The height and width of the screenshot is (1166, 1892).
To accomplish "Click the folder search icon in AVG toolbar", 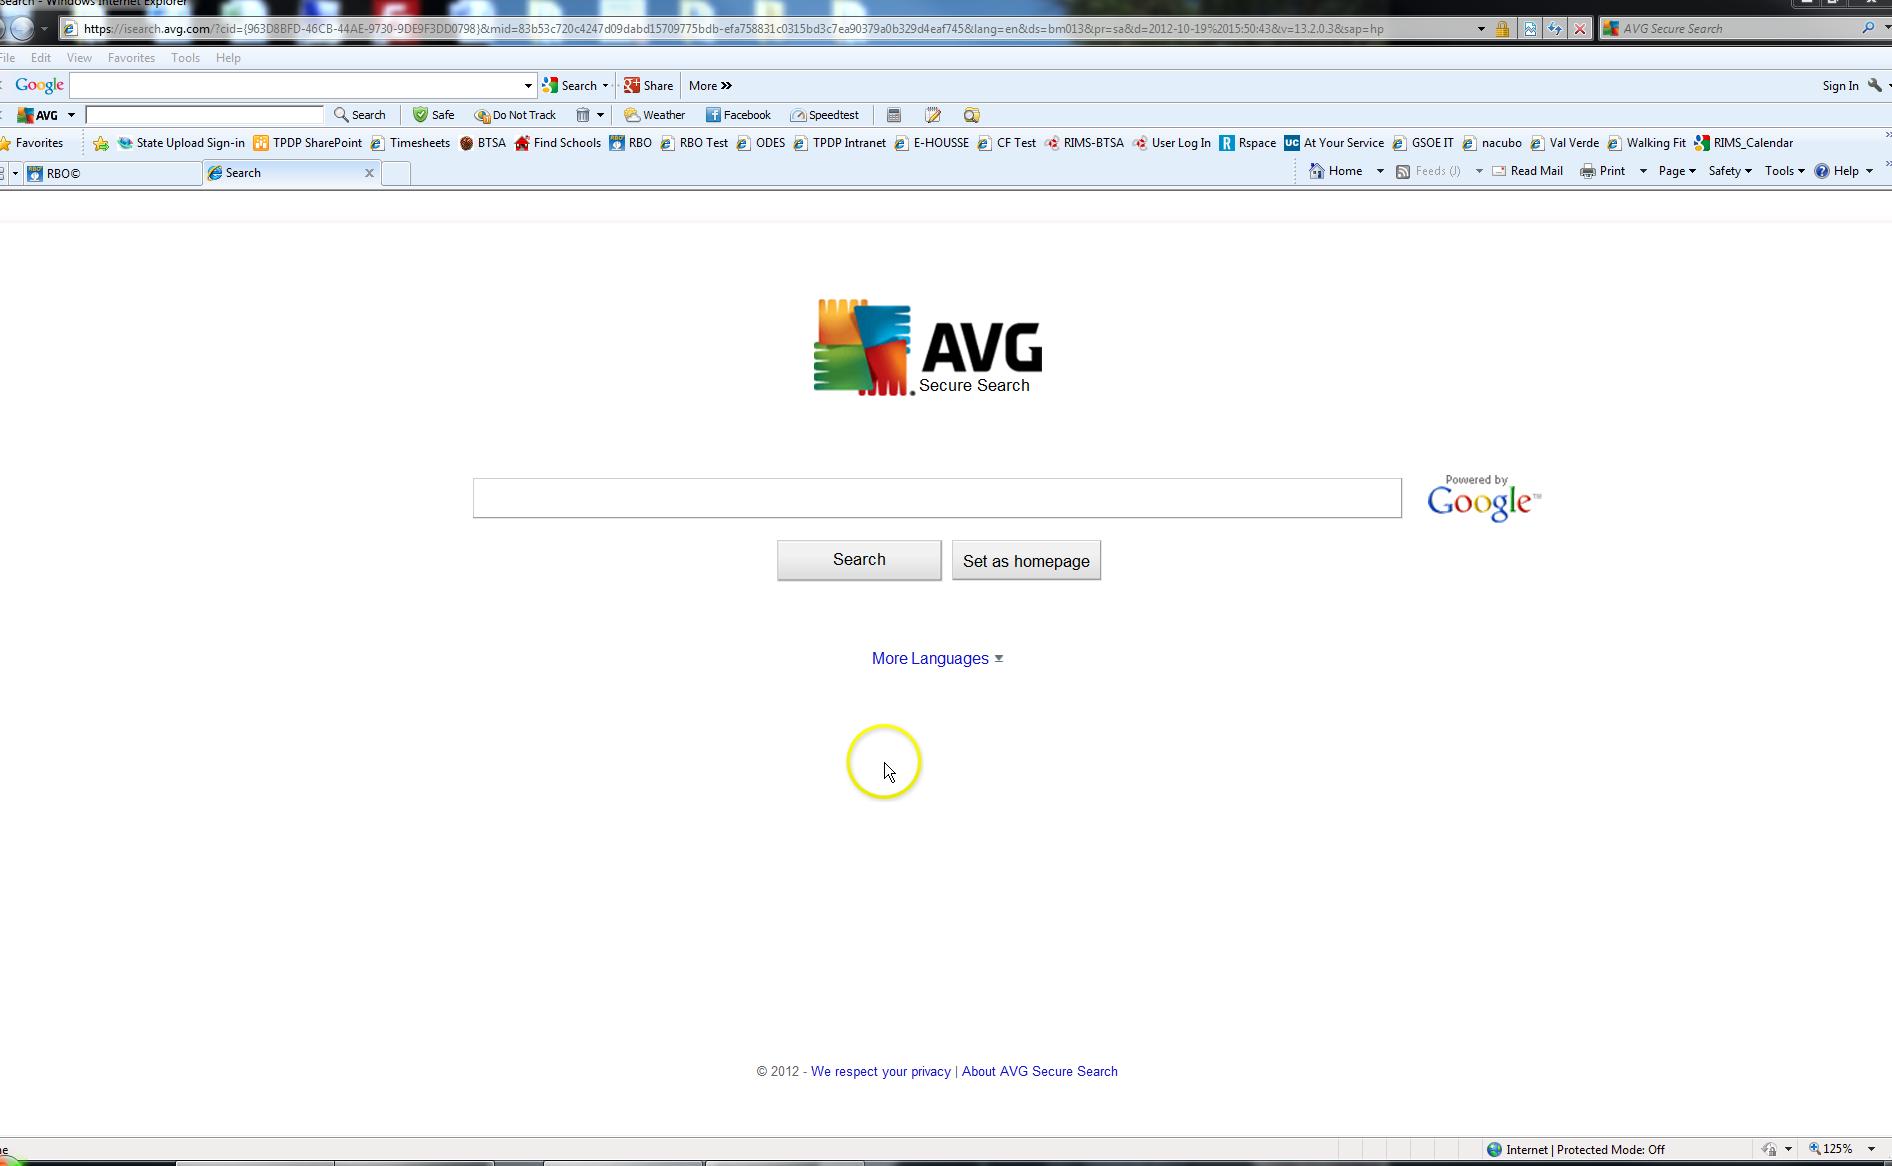I will pos(971,115).
